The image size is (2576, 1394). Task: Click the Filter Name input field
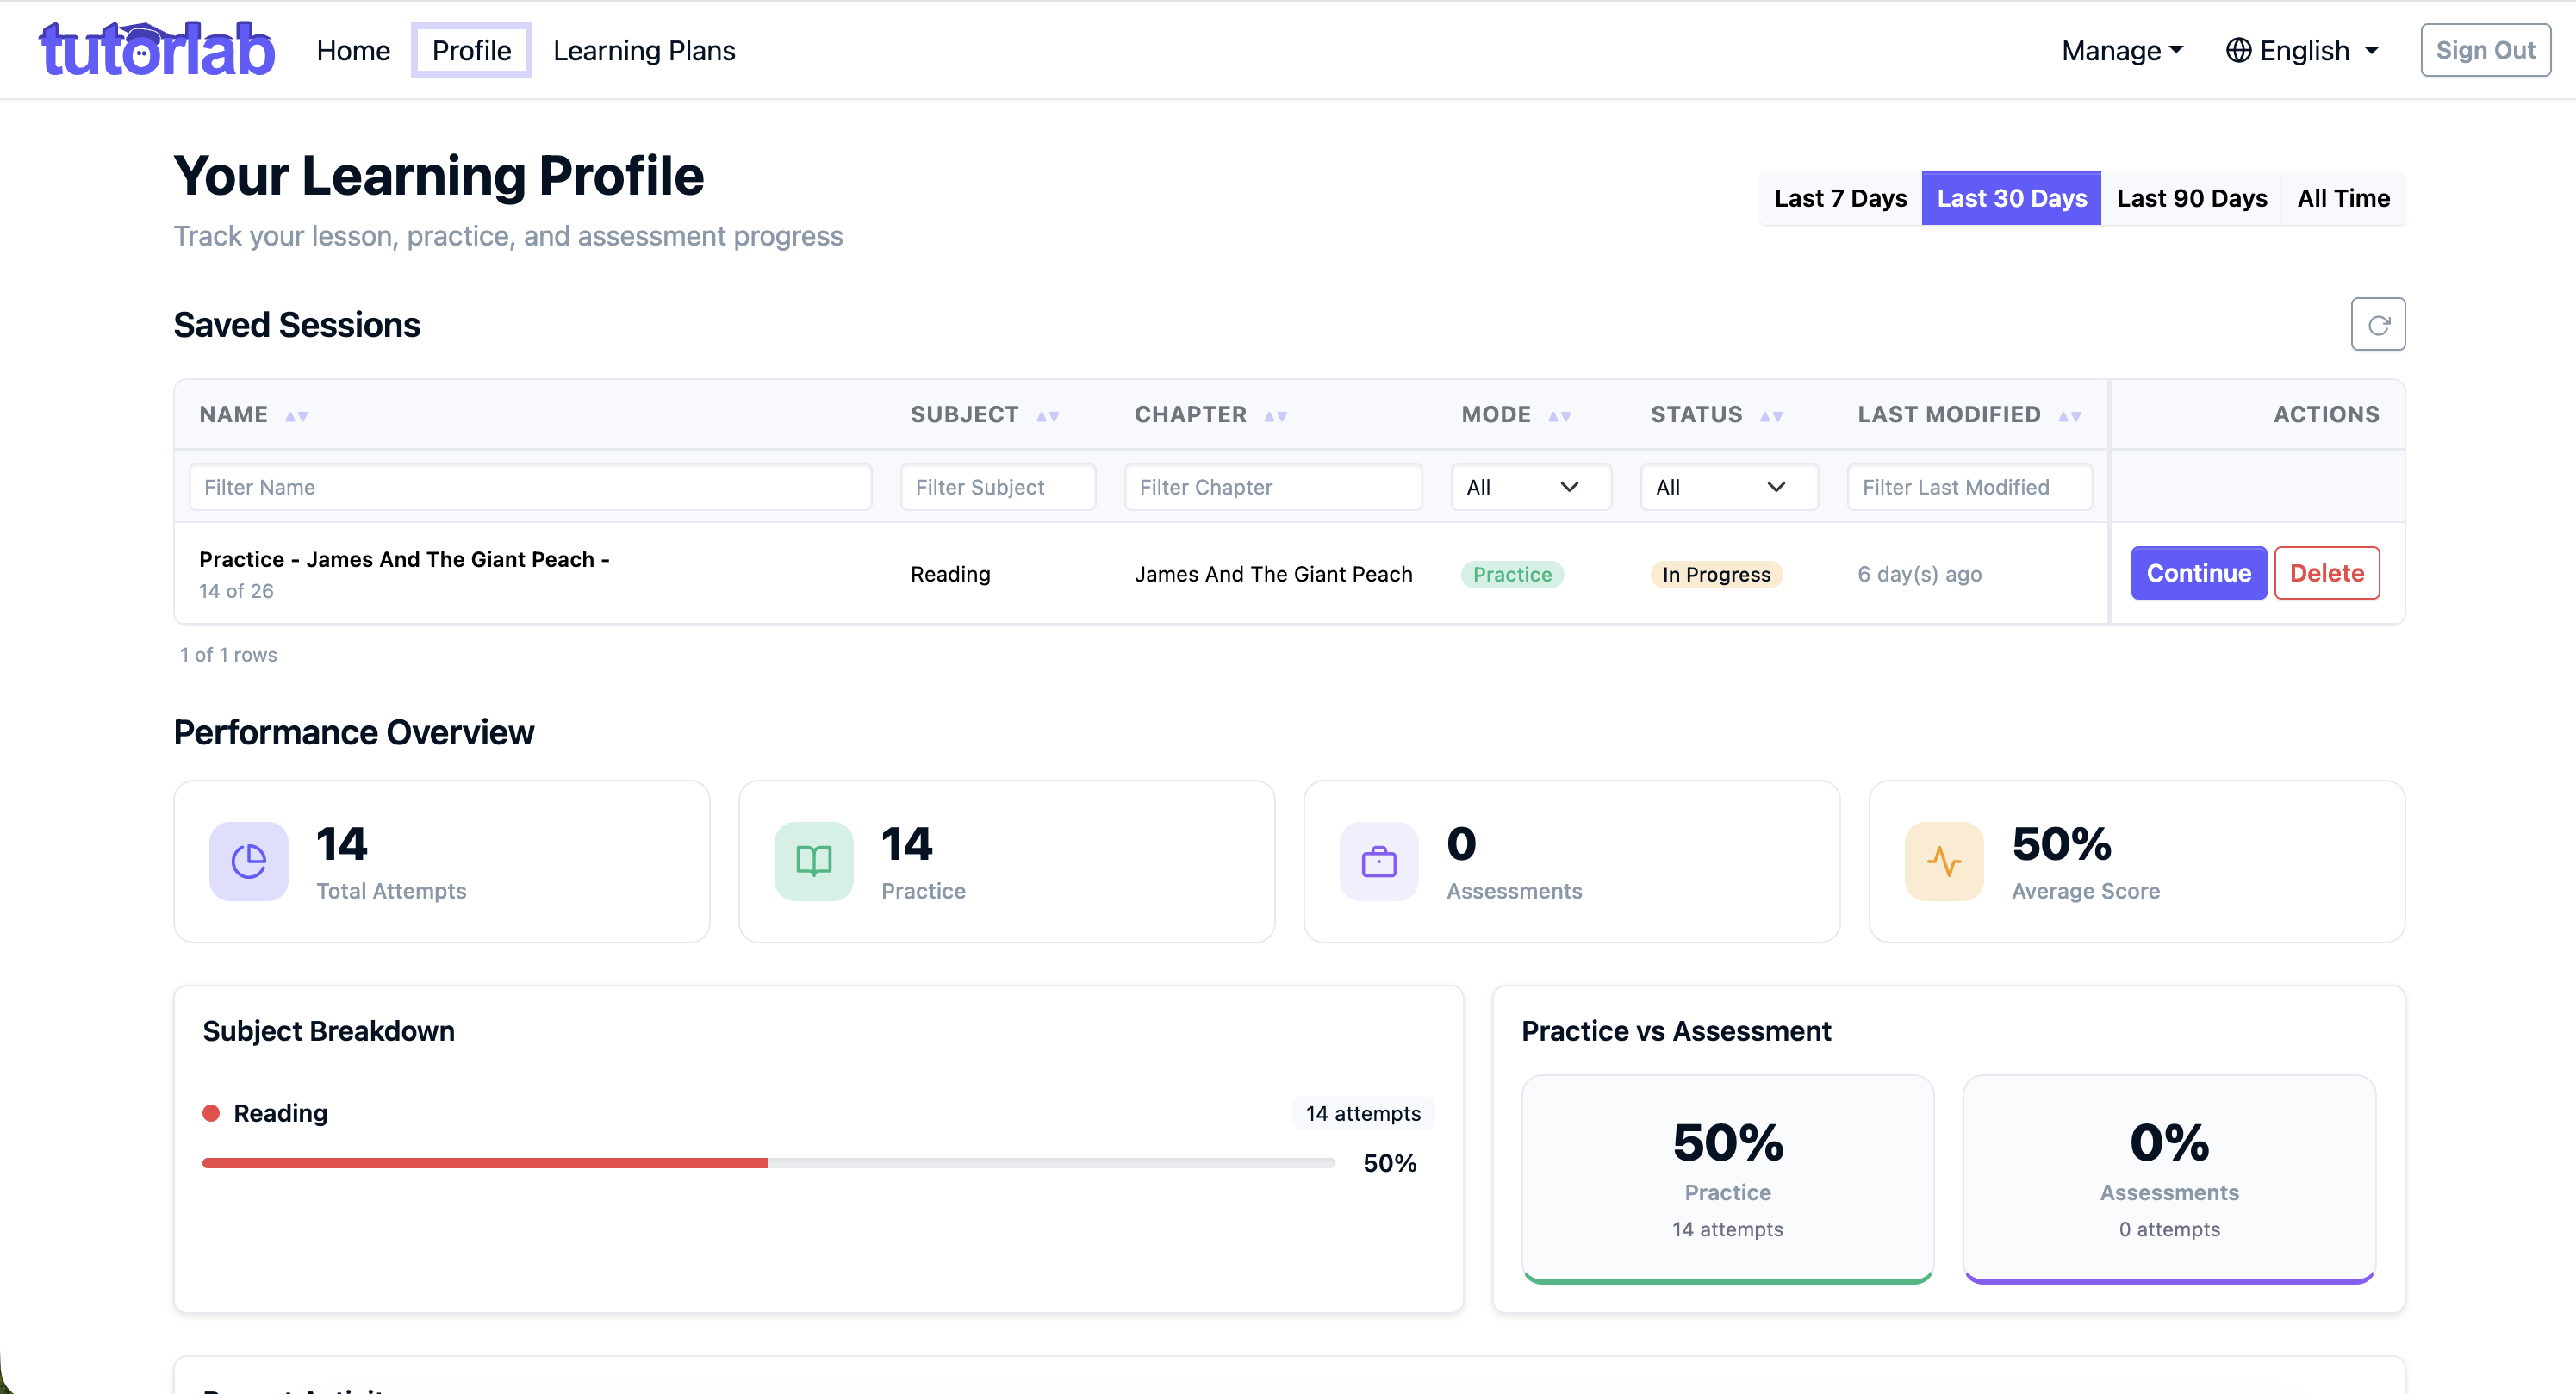[530, 487]
